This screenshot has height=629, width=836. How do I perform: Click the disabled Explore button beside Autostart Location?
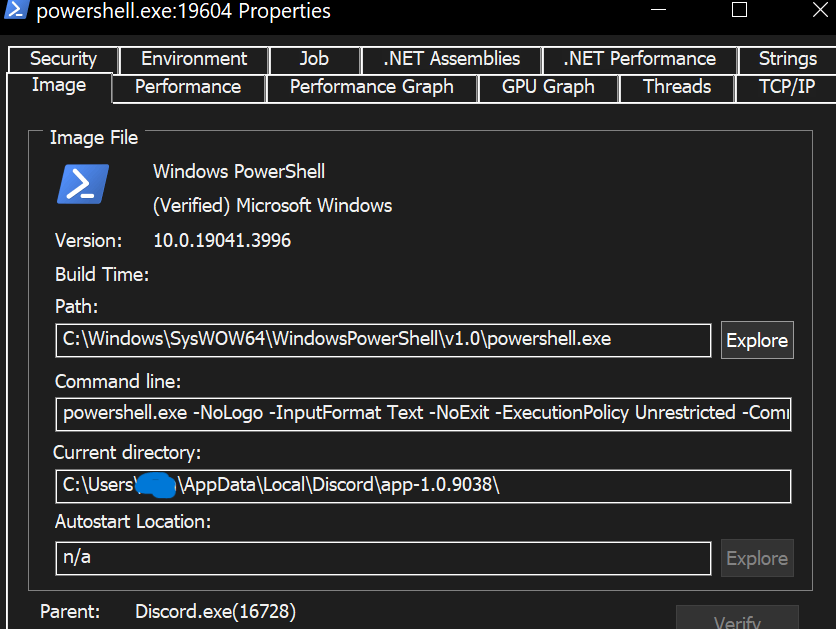pyautogui.click(x=757, y=558)
